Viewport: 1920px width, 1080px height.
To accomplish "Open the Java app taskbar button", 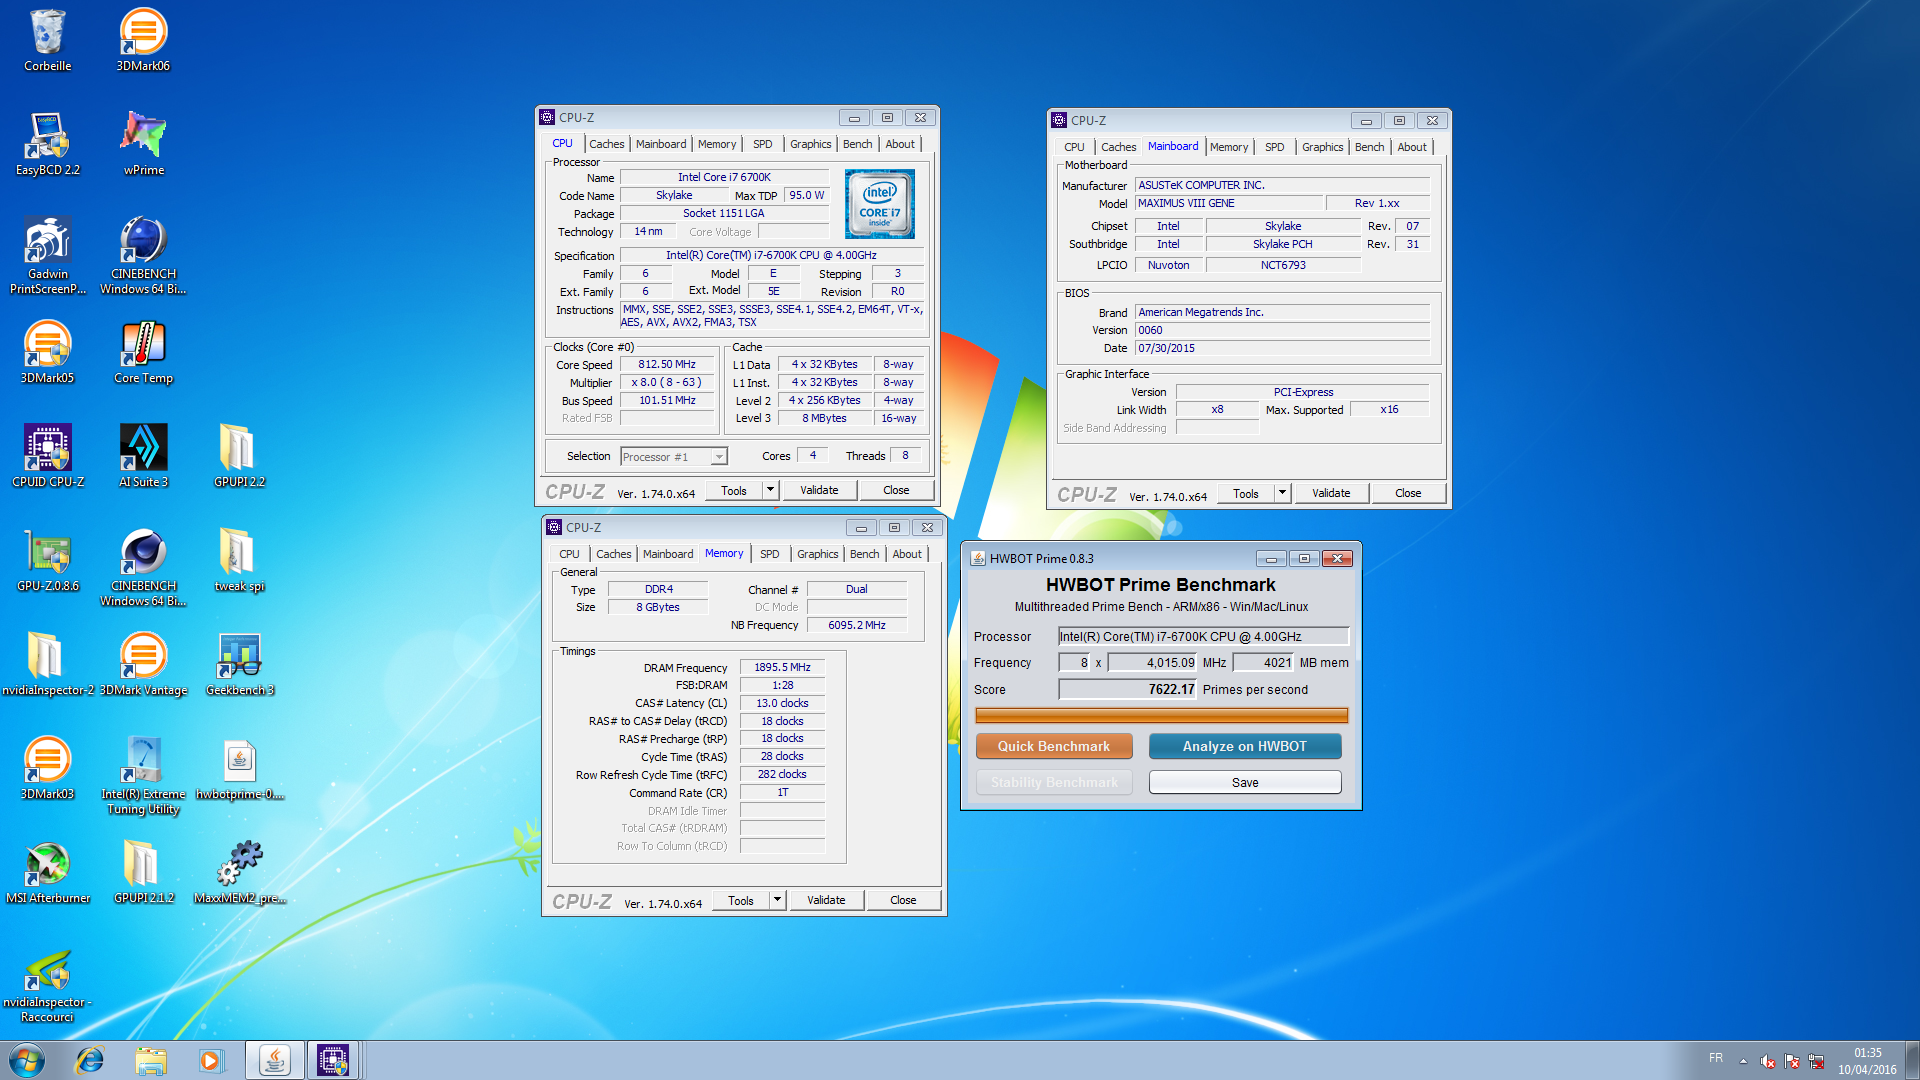I will point(274,1060).
